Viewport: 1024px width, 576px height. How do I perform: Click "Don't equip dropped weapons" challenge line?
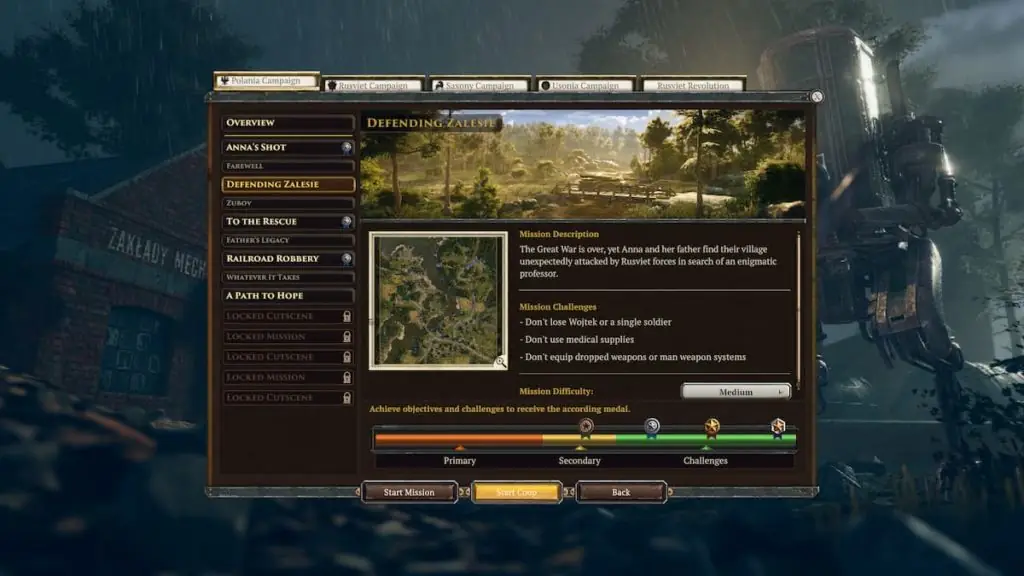pos(633,357)
